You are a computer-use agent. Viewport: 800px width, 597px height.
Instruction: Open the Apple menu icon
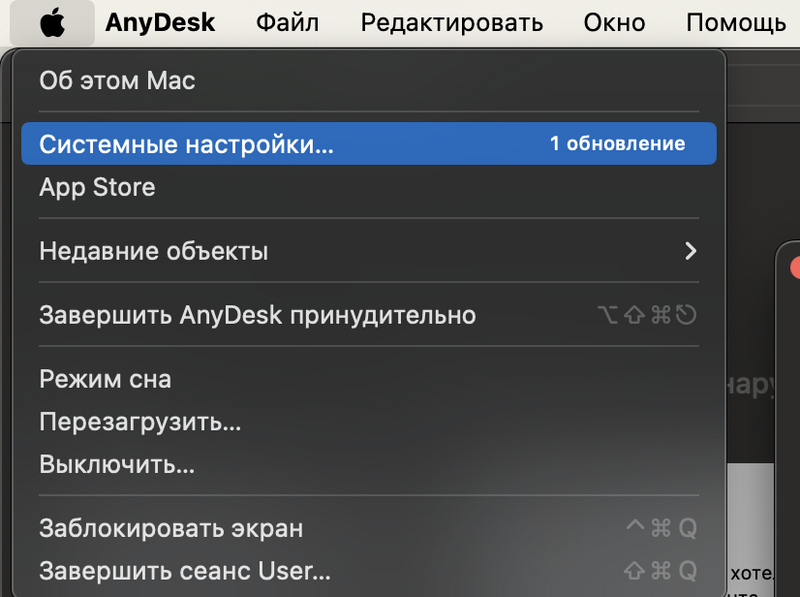(52, 22)
